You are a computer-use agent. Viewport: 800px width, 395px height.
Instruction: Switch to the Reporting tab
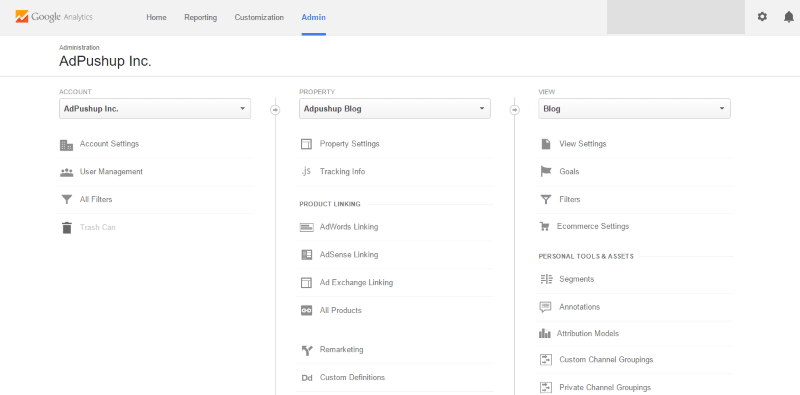pyautogui.click(x=201, y=17)
